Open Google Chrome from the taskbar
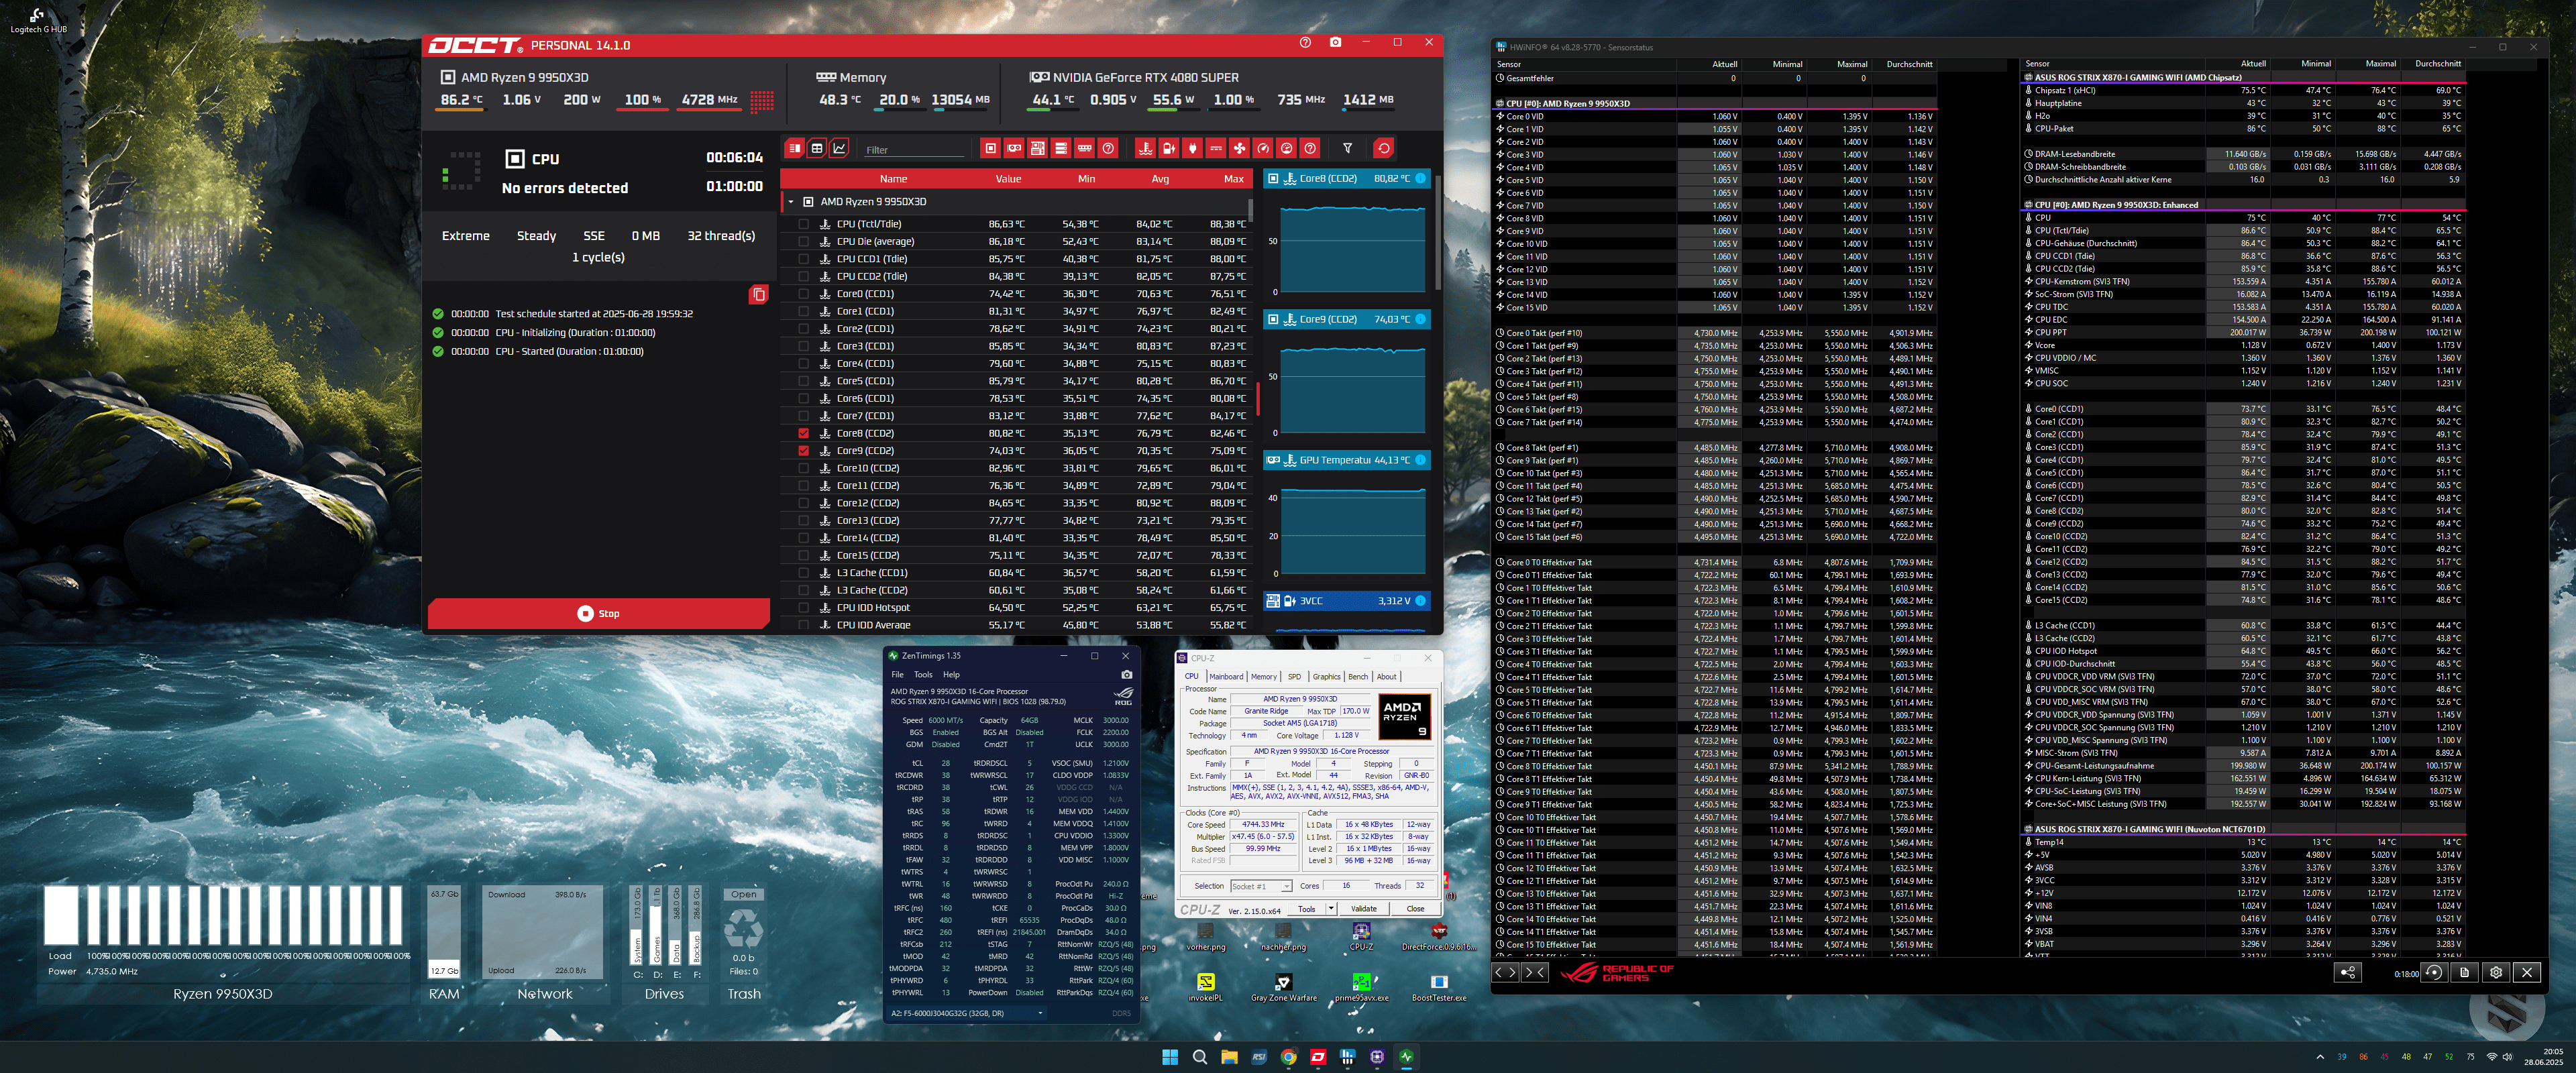Viewport: 2576px width, 1073px height. (x=1289, y=1057)
